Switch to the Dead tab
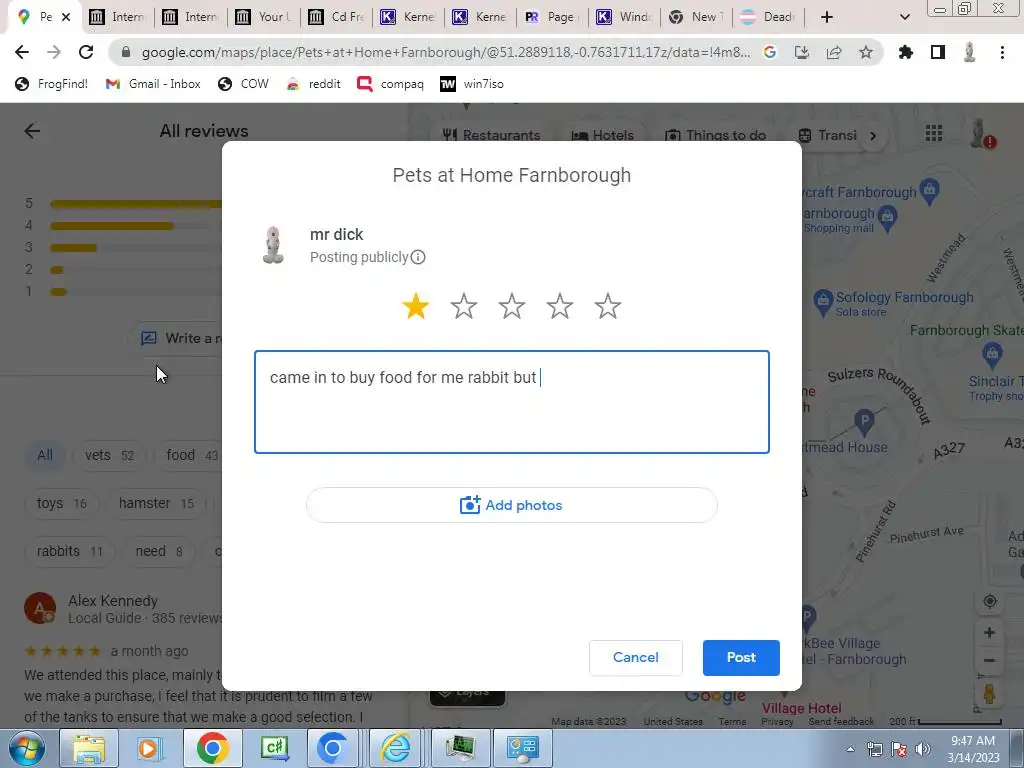 pos(769,17)
